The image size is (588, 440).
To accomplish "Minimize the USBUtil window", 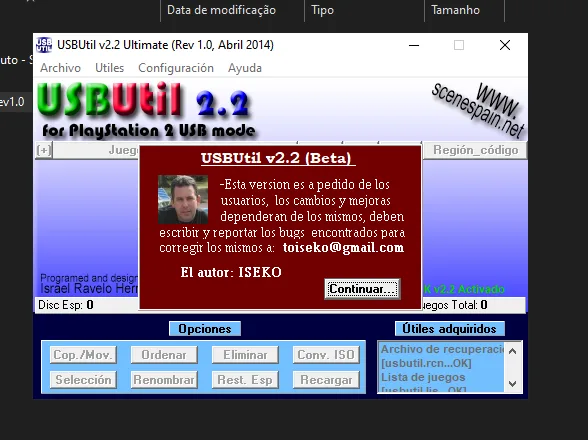I will [414, 45].
